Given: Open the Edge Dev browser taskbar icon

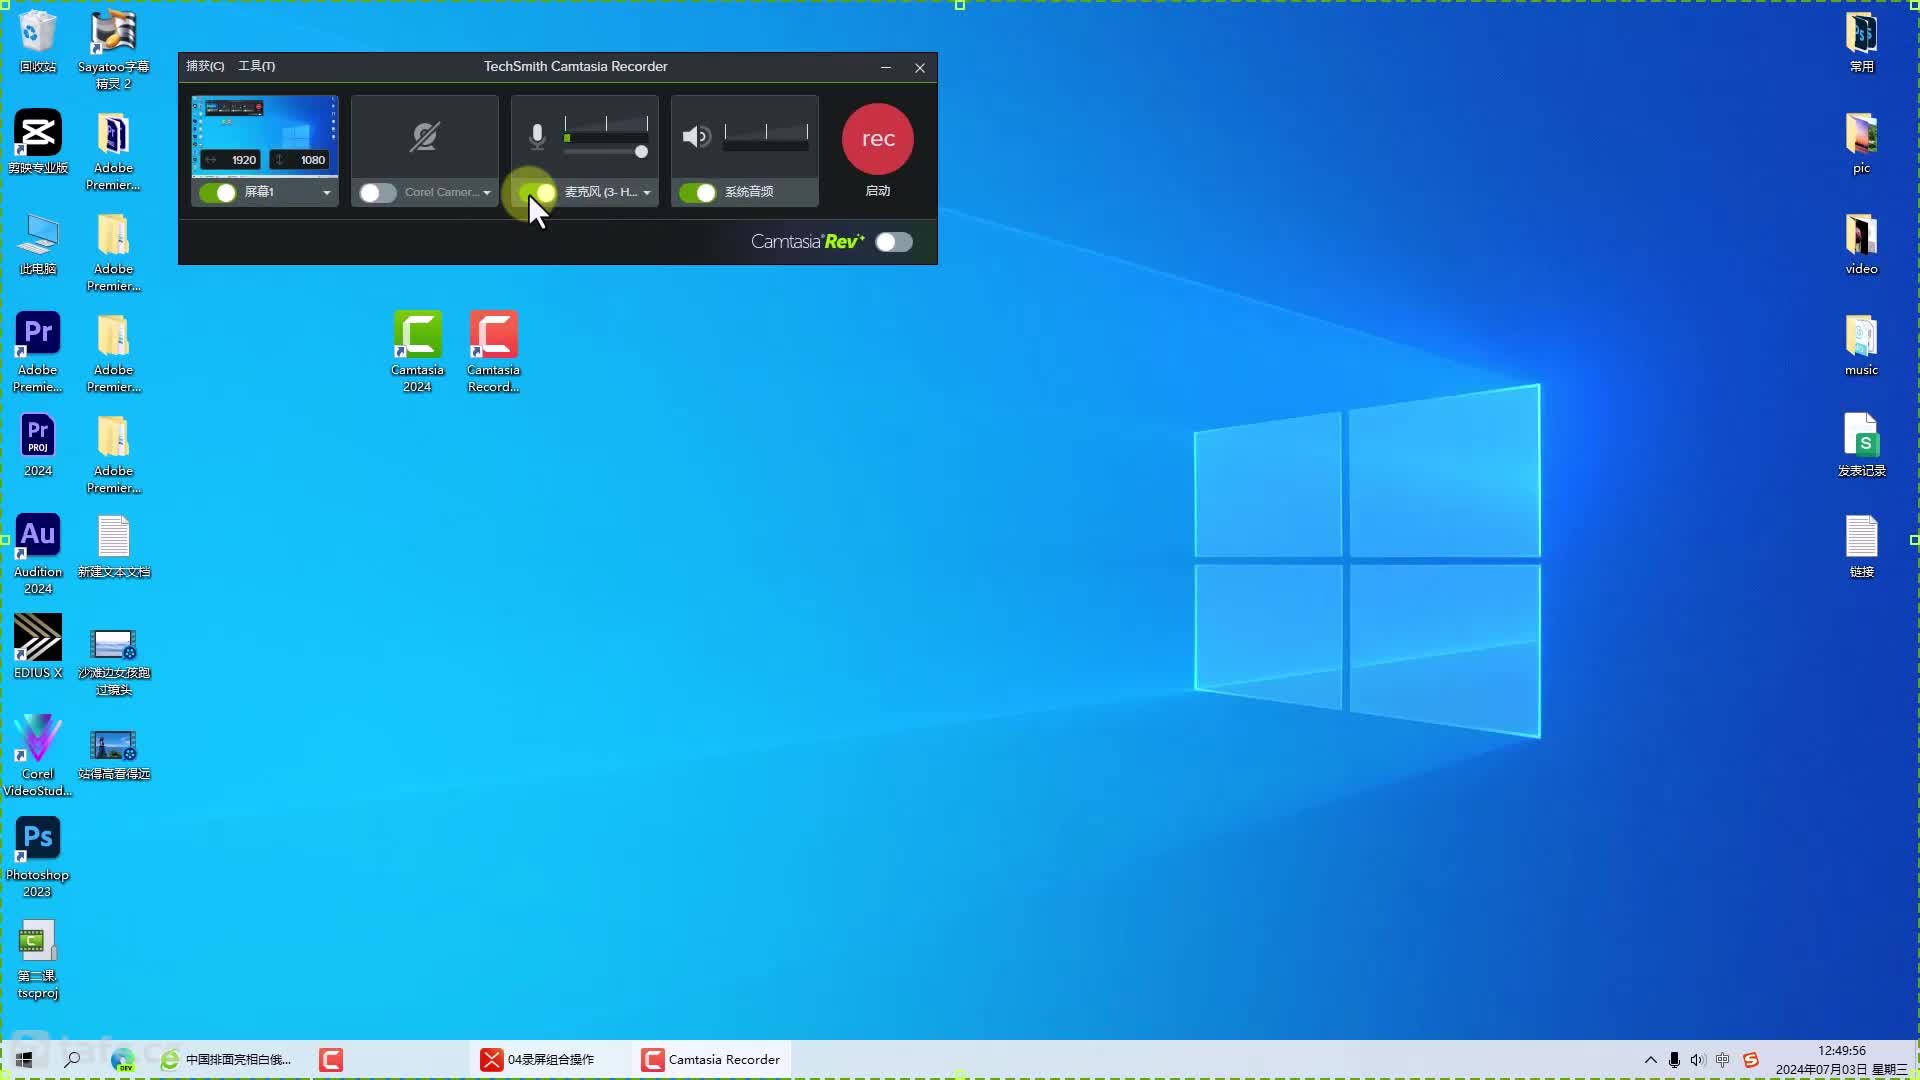Looking at the screenshot, I should coord(122,1059).
